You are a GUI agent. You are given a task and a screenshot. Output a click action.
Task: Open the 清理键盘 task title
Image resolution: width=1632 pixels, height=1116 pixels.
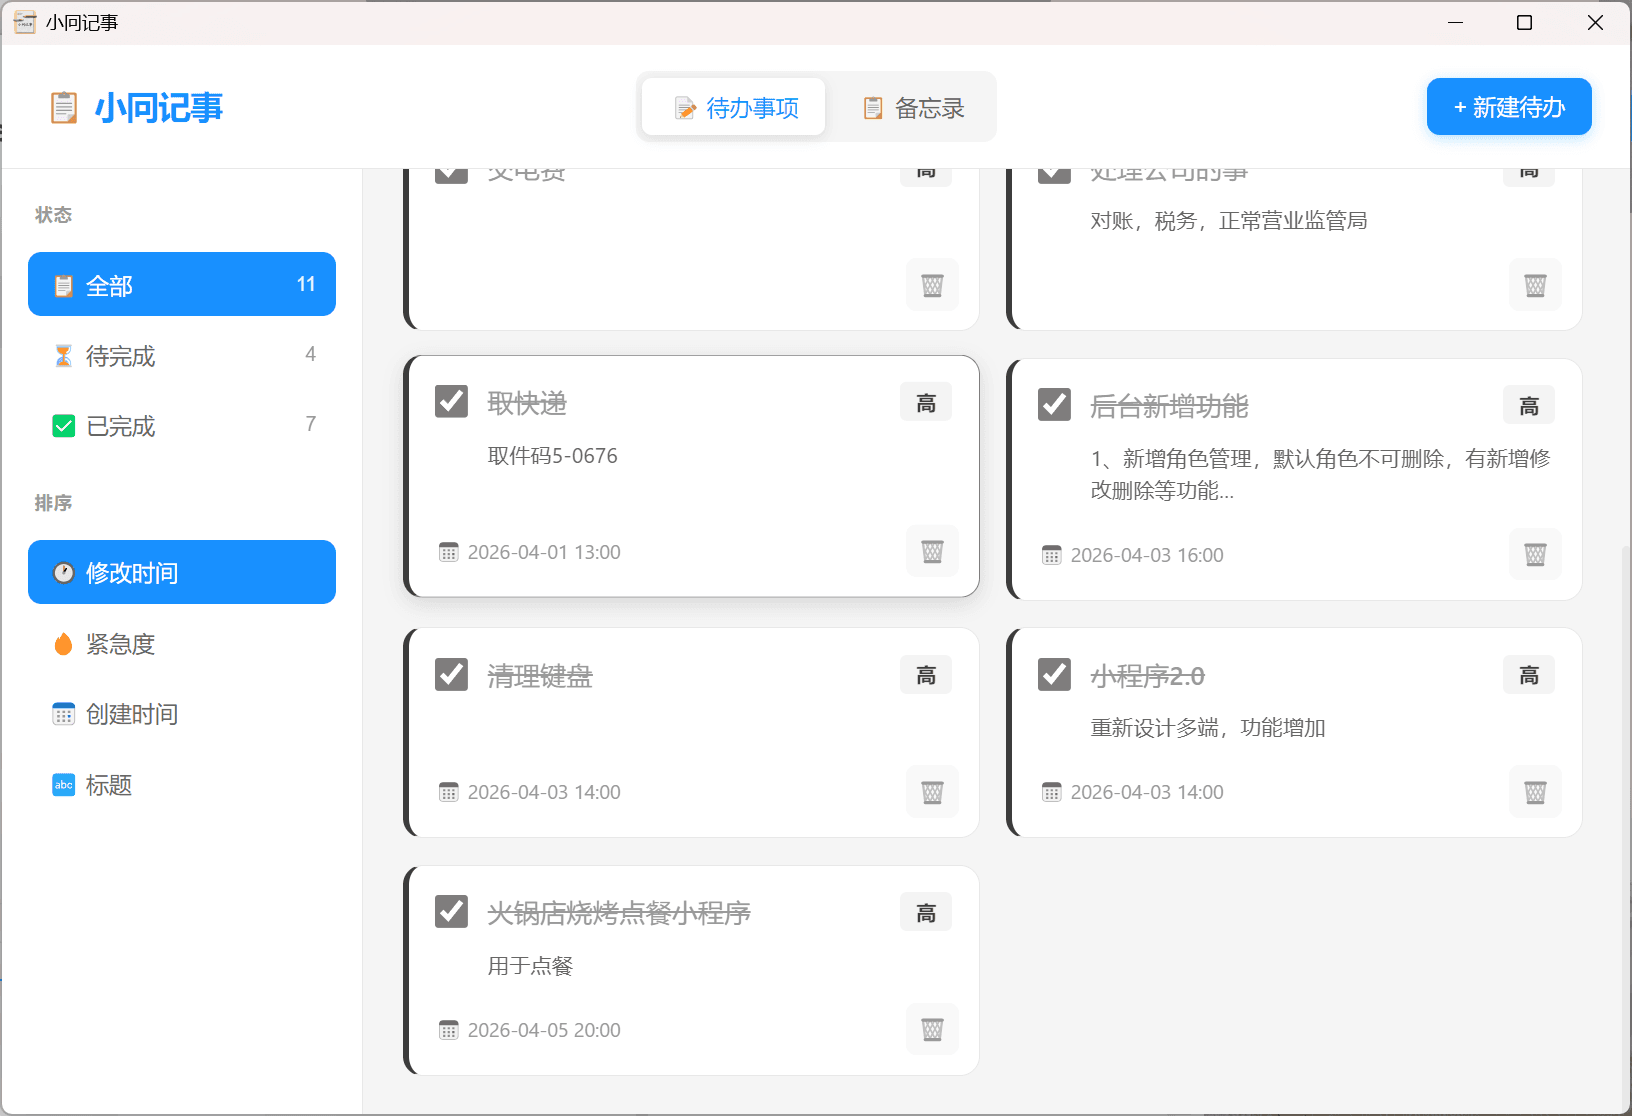click(x=540, y=676)
